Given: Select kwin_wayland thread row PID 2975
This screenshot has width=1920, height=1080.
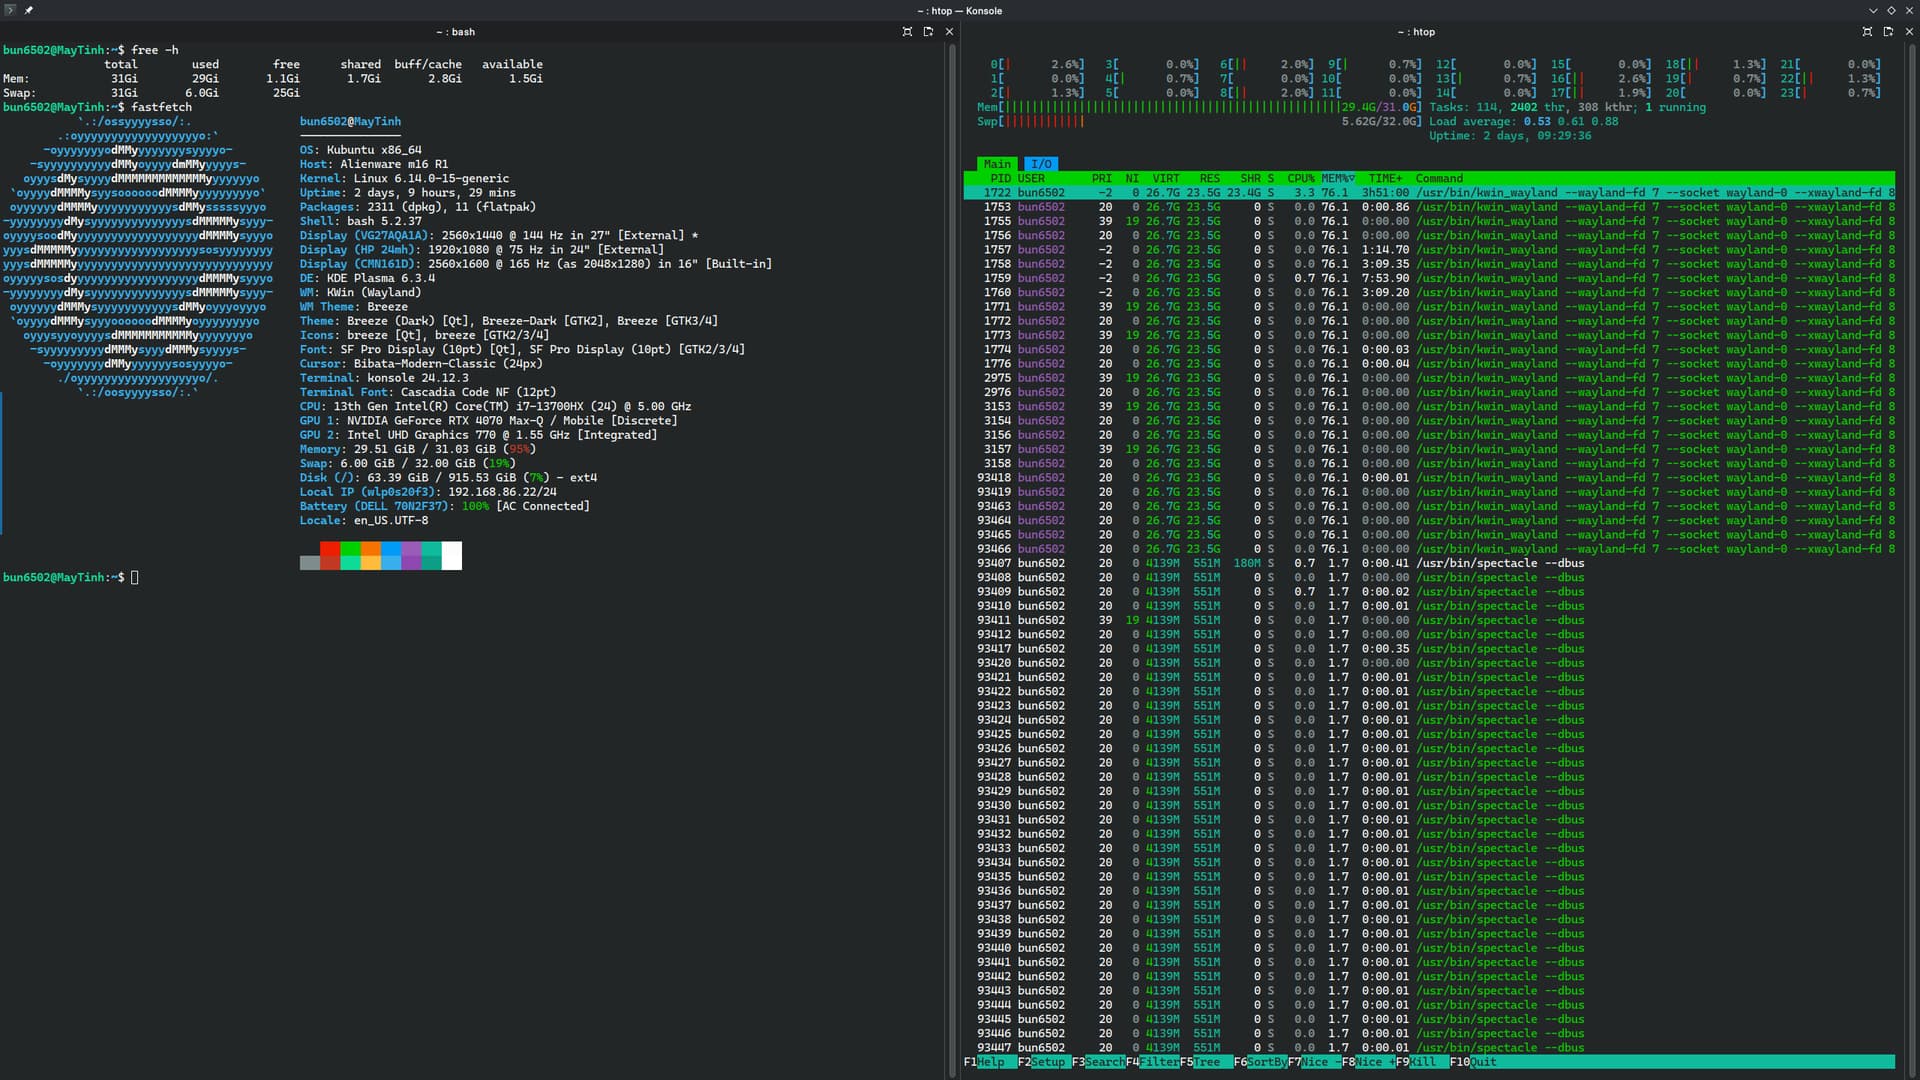Looking at the screenshot, I should [1429, 378].
